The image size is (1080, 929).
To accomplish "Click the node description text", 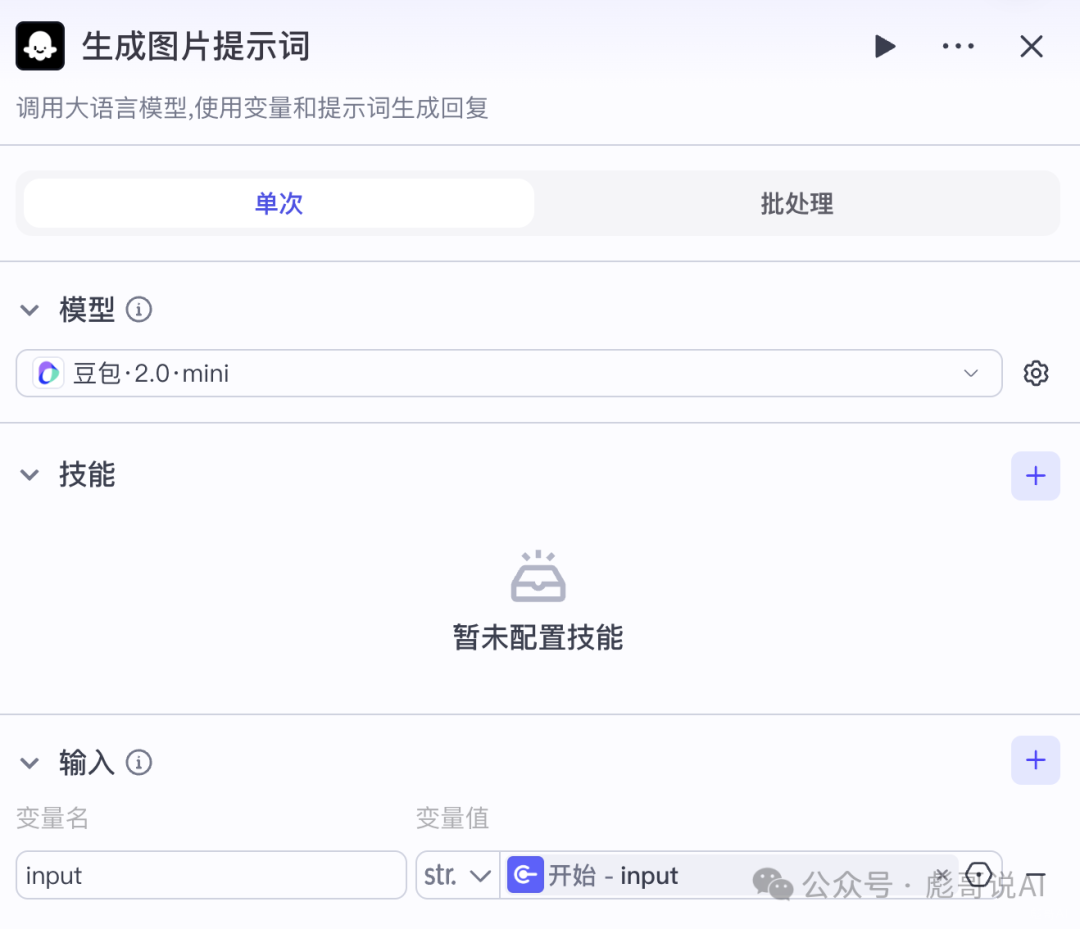I will point(253,108).
